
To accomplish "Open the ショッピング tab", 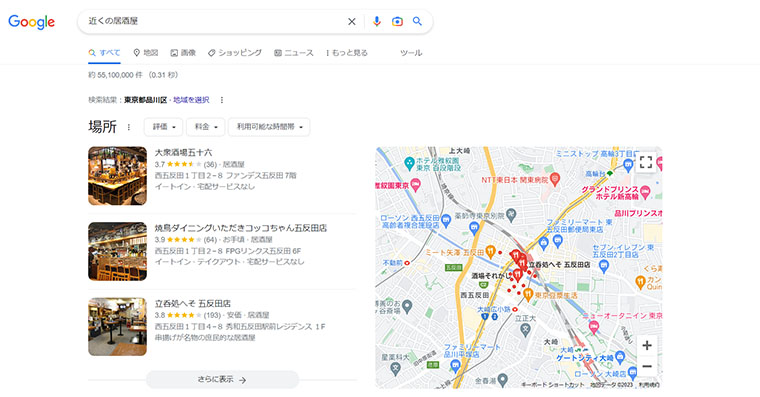I will pos(235,53).
